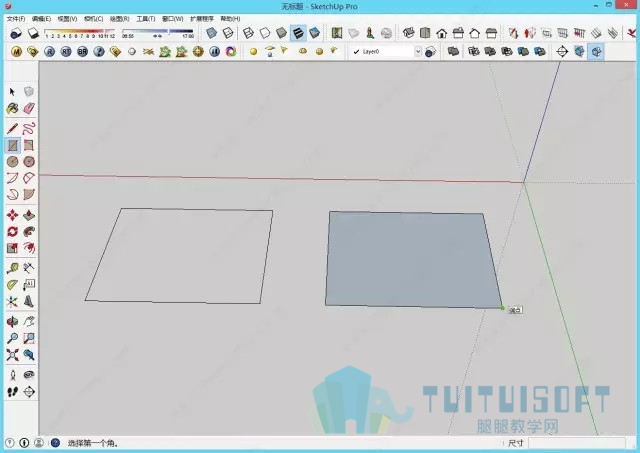Select the Zoom Window tool
This screenshot has height=453, width=640.
click(29, 338)
